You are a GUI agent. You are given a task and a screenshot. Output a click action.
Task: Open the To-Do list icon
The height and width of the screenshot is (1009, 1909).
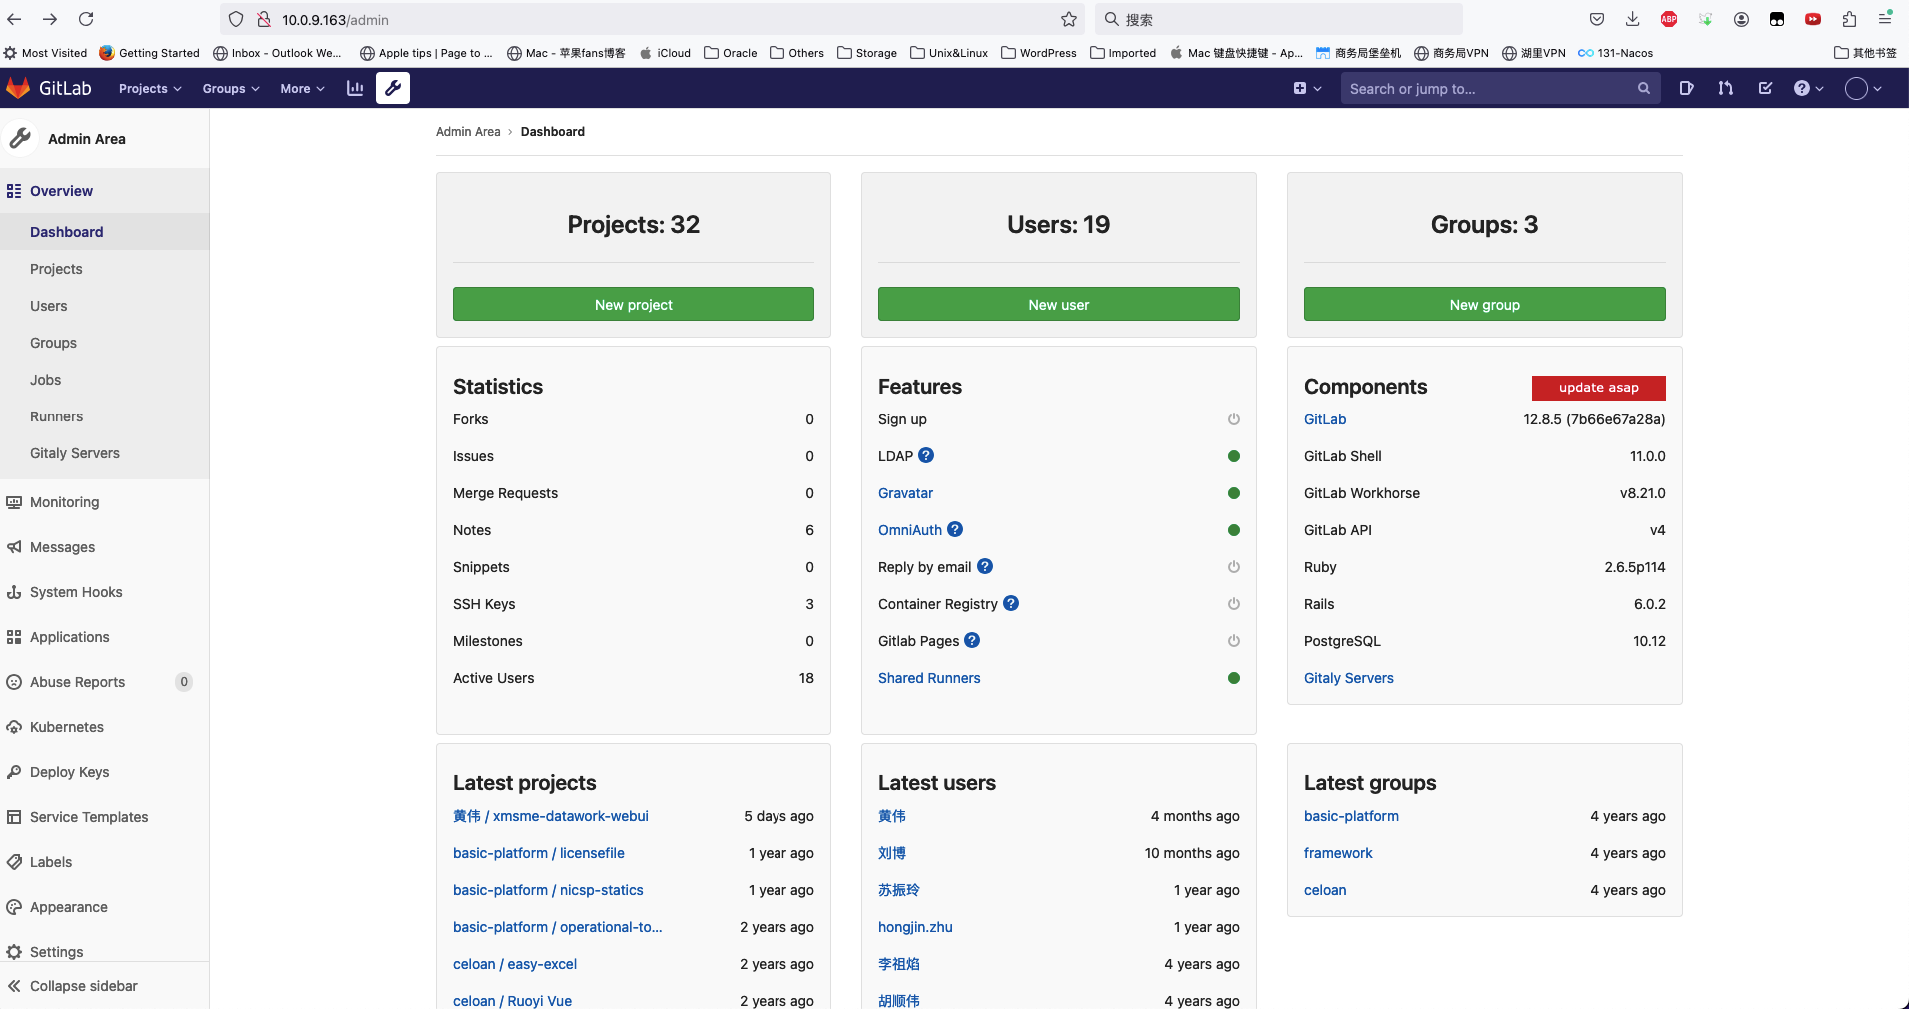pos(1765,88)
